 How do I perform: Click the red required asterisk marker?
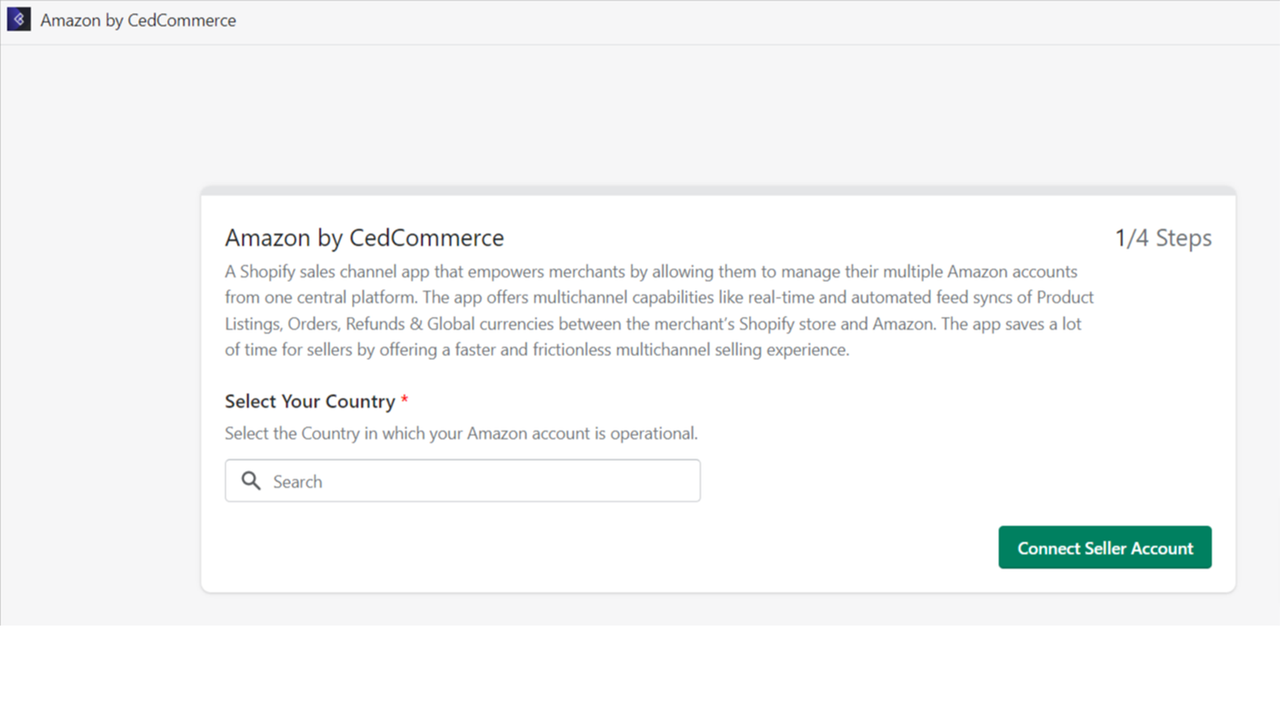click(x=405, y=401)
